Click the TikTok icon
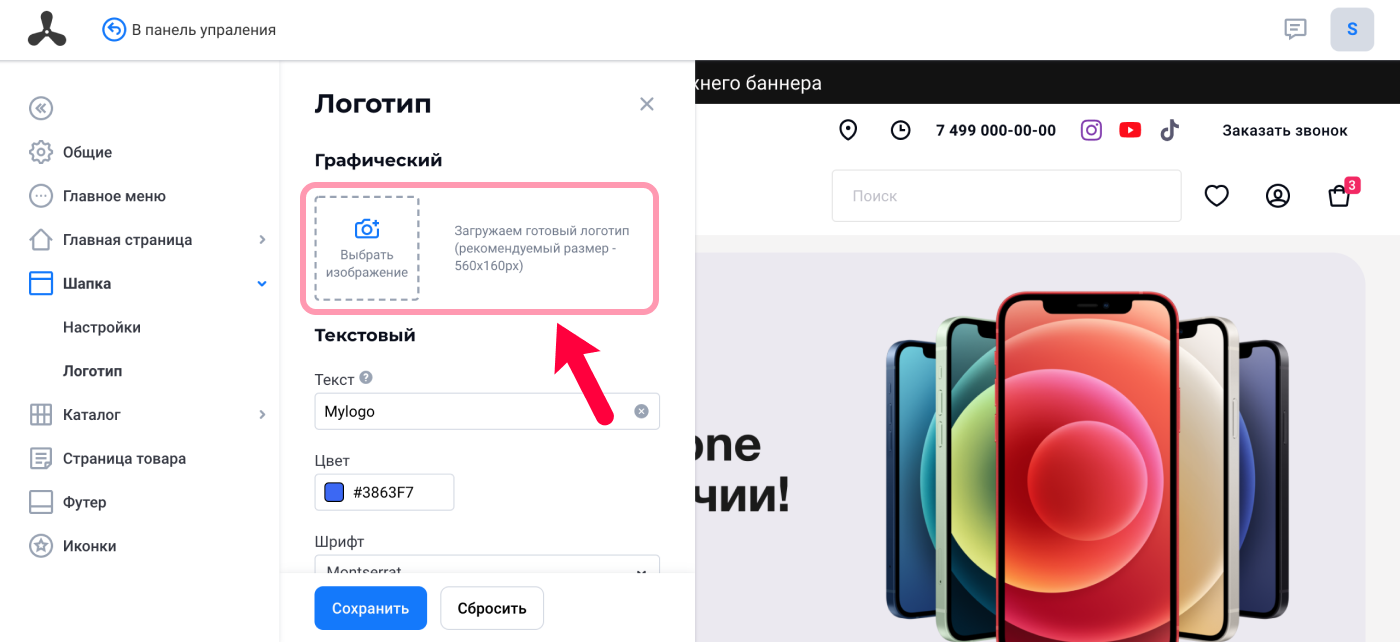 click(1170, 130)
